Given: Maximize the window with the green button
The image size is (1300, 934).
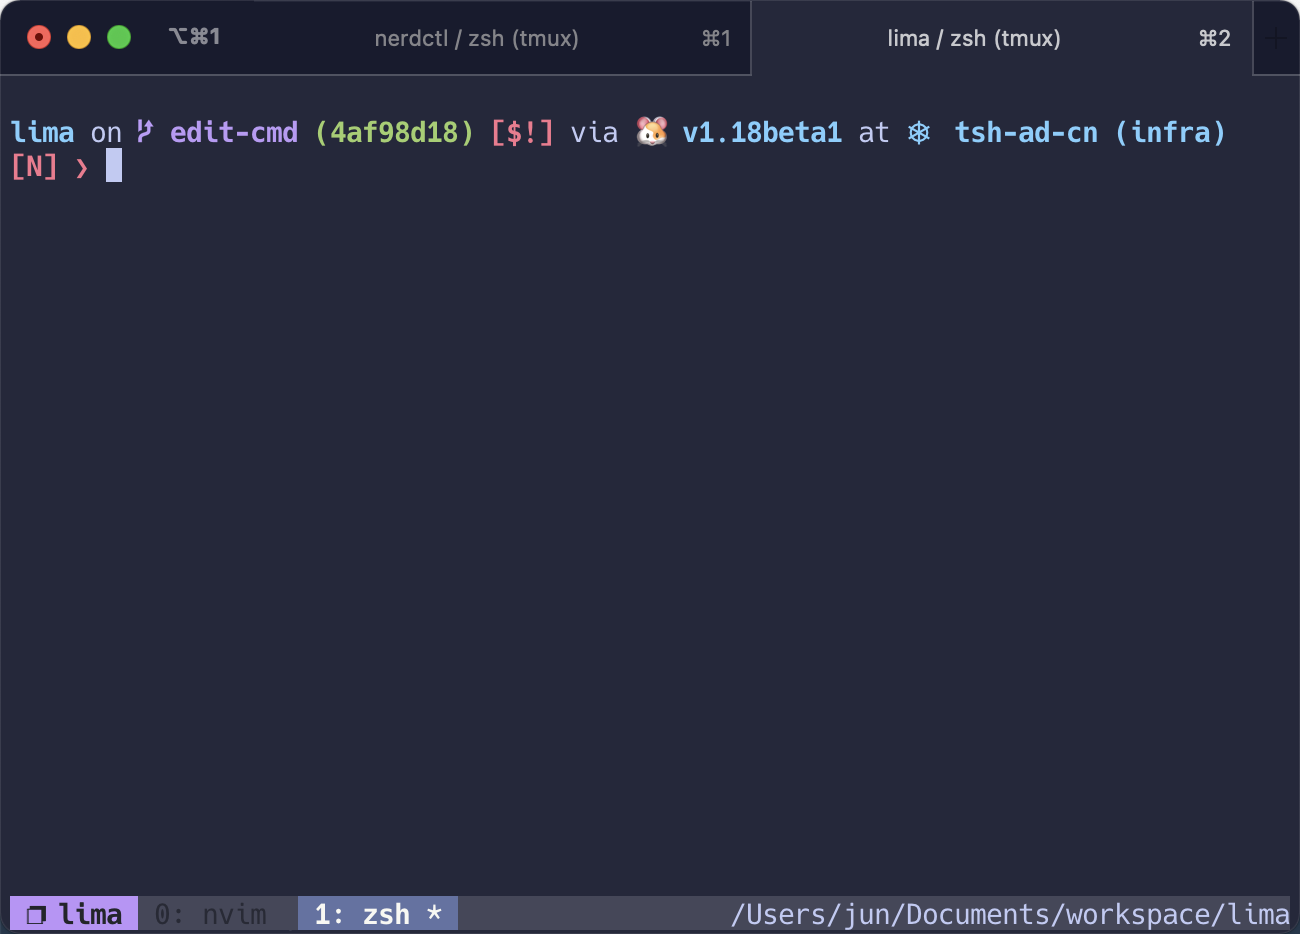Looking at the screenshot, I should [x=119, y=37].
